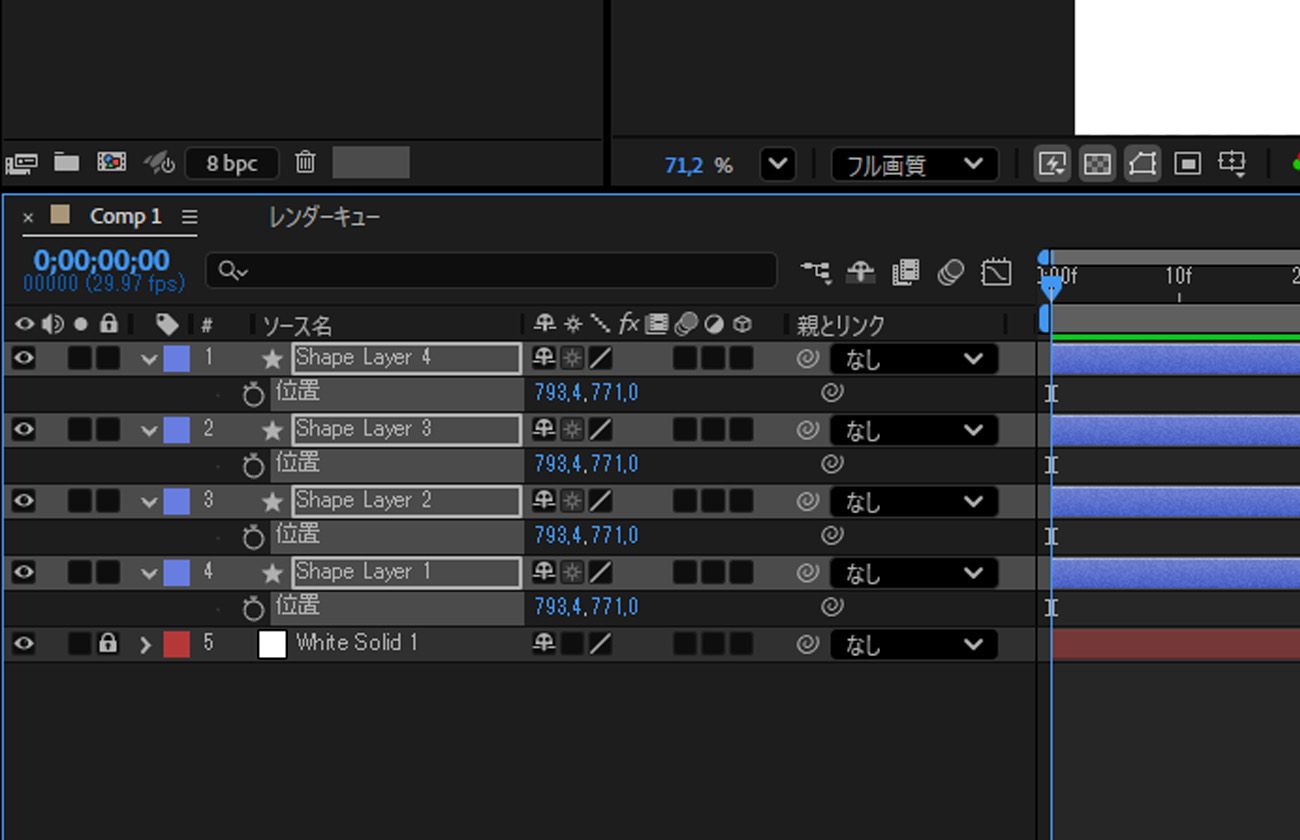Click stopwatch for Shape Layer 4 position

(x=253, y=394)
